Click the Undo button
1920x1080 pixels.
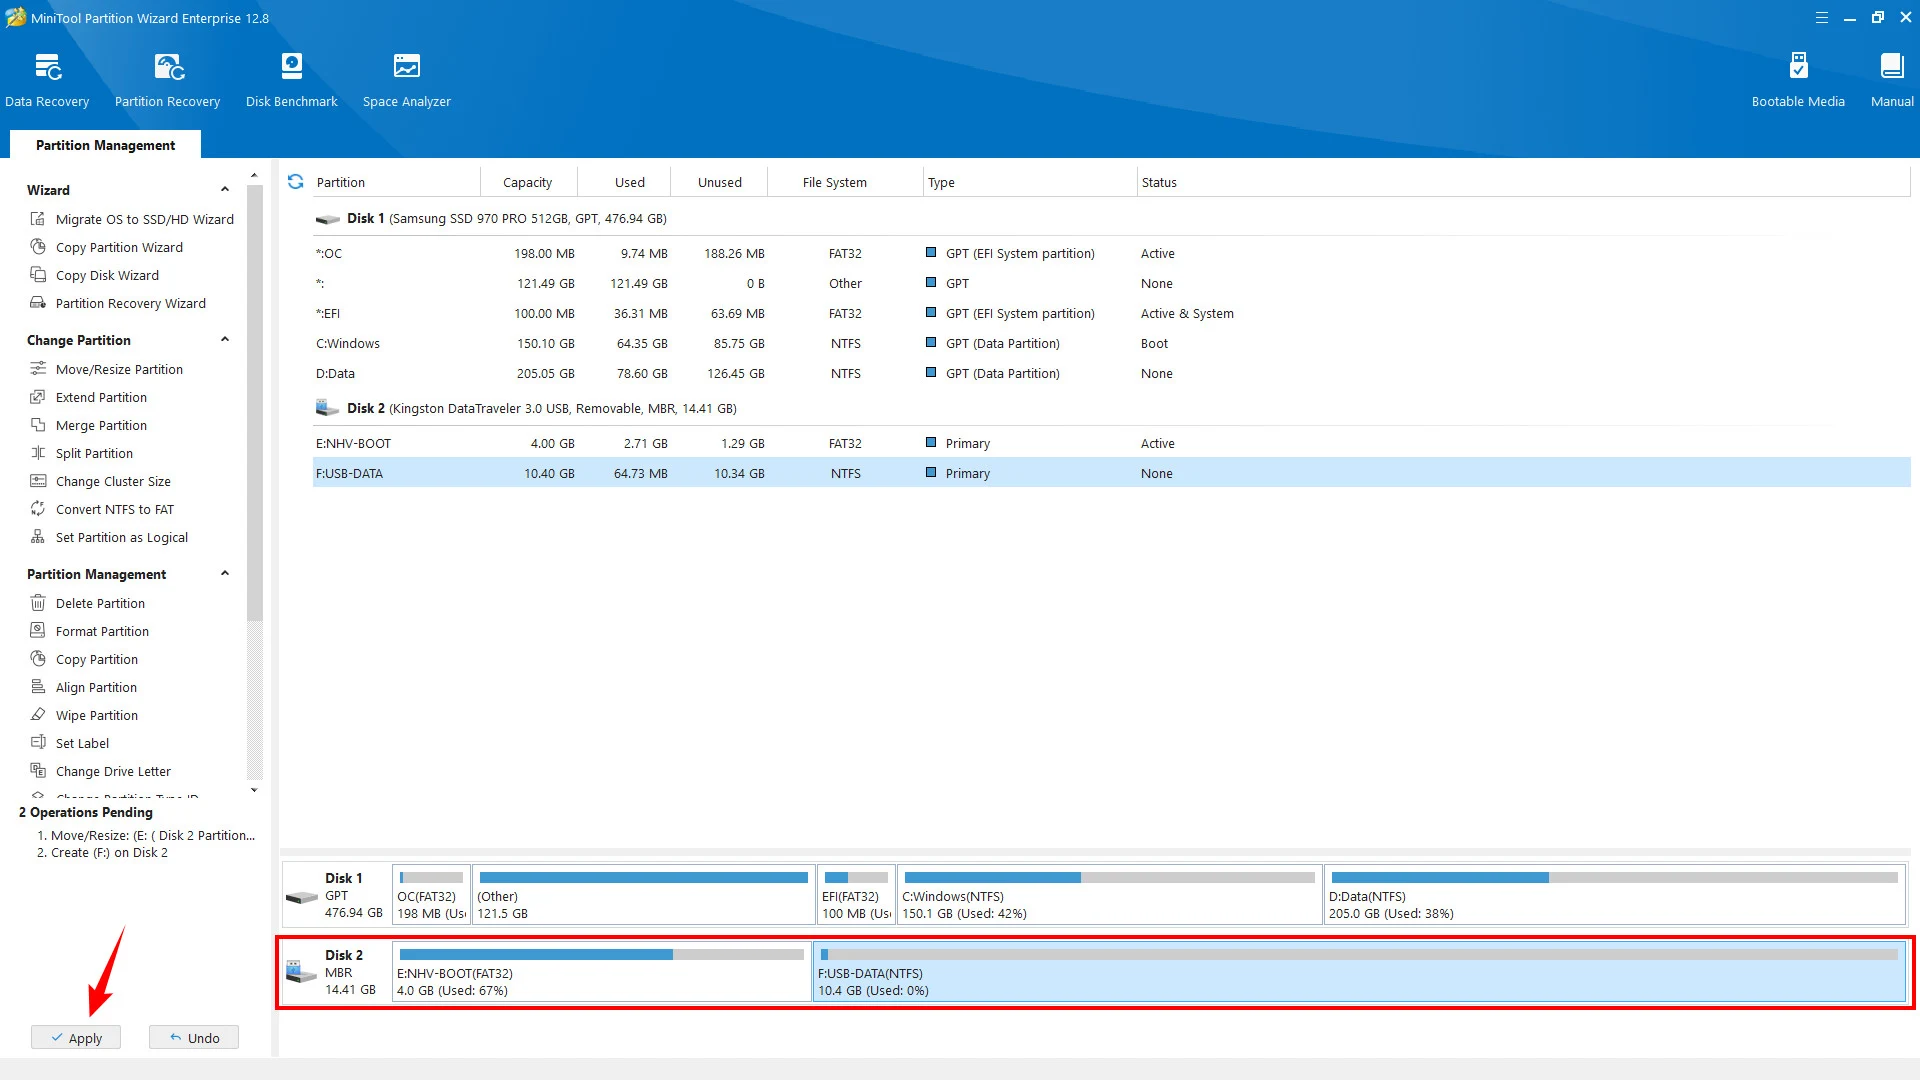click(194, 1038)
